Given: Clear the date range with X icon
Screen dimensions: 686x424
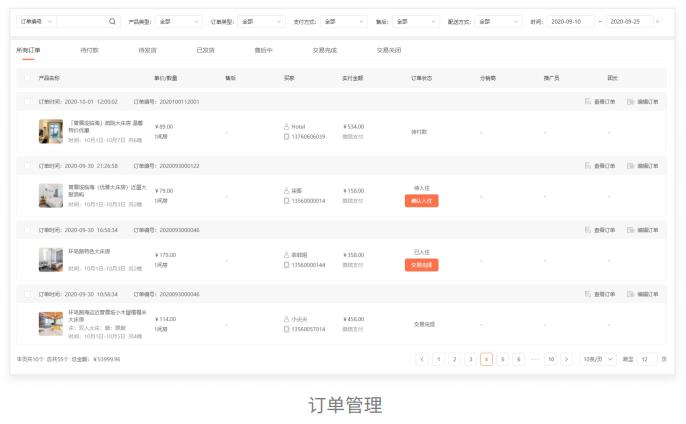Looking at the screenshot, I should [657, 21].
